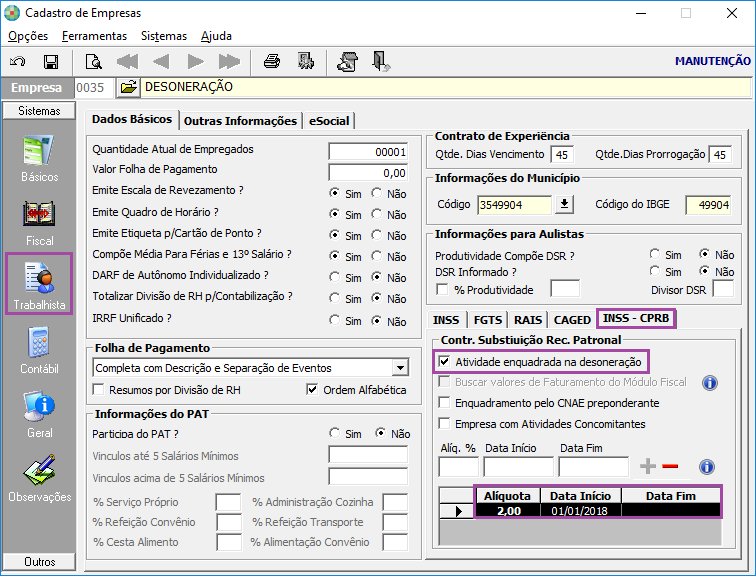This screenshot has width=756, height=576.
Task: Open the Geral system module
Action: tap(40, 415)
